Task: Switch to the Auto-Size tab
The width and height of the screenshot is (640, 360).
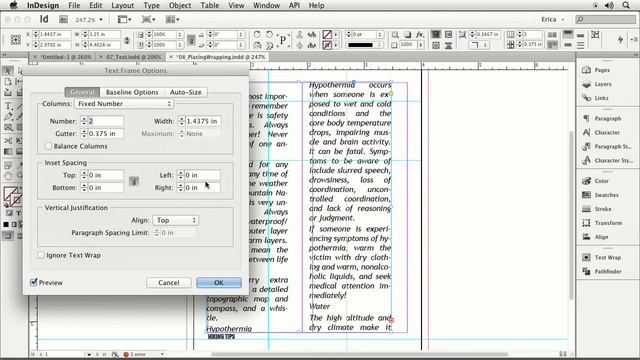Action: [186, 92]
